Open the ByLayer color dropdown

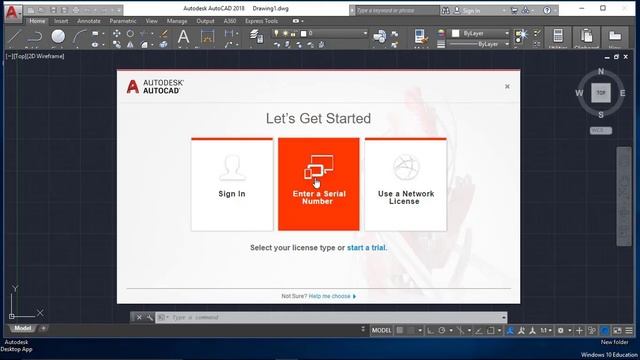point(507,33)
